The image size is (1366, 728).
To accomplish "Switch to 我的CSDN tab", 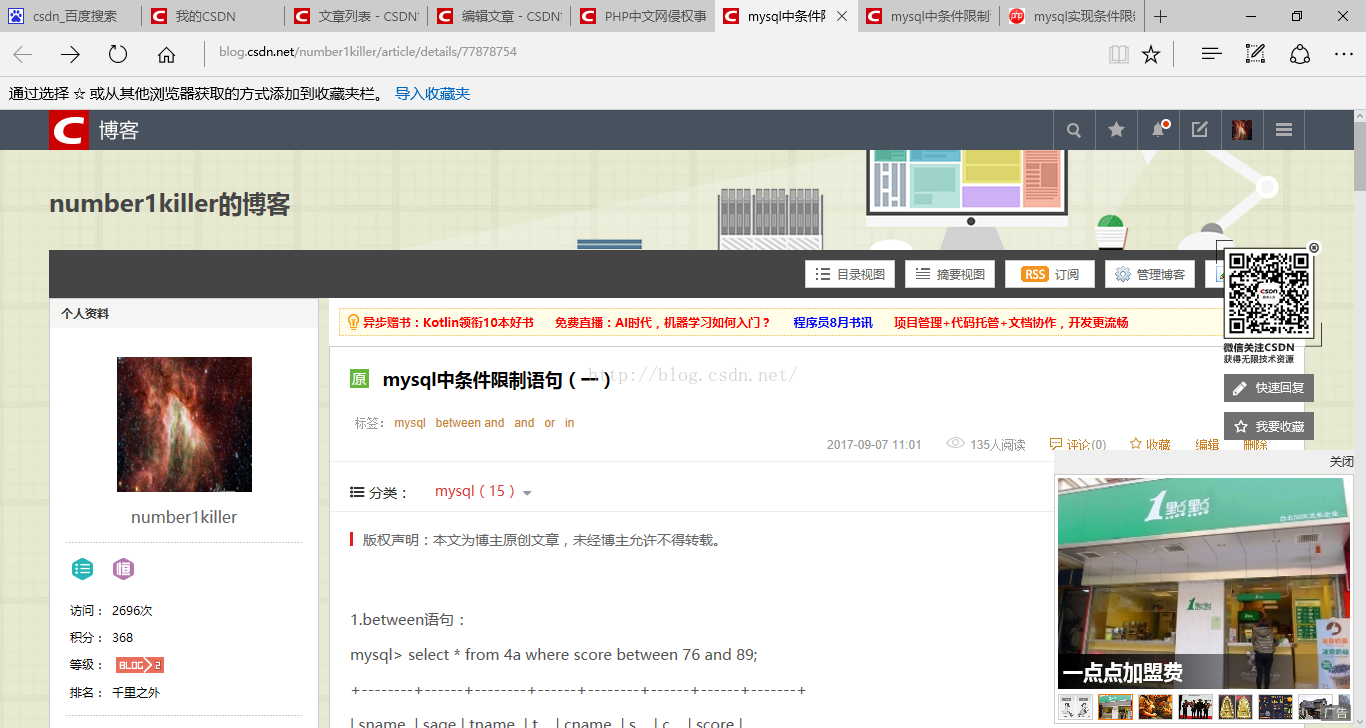I will (x=212, y=16).
